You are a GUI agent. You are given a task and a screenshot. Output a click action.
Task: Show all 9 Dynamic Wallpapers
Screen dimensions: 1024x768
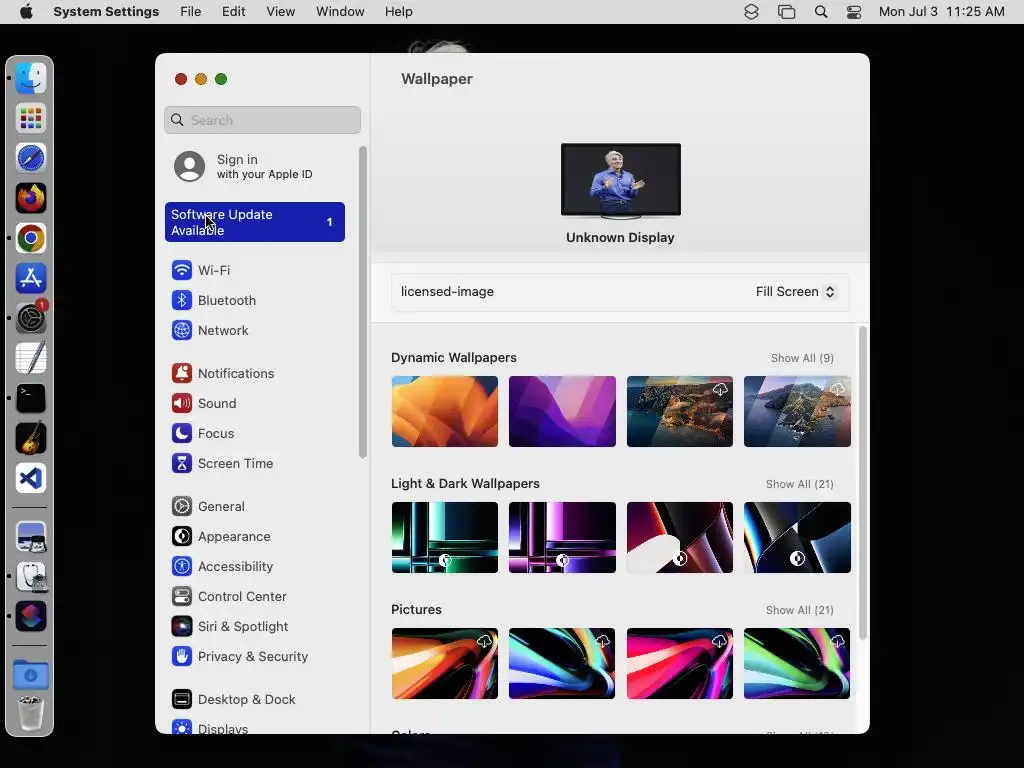[x=802, y=358]
